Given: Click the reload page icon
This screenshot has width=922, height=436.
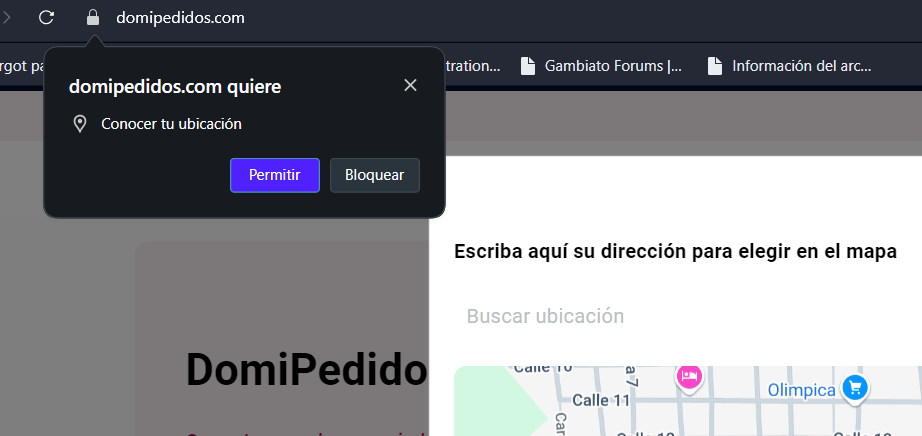Looking at the screenshot, I should point(46,17).
